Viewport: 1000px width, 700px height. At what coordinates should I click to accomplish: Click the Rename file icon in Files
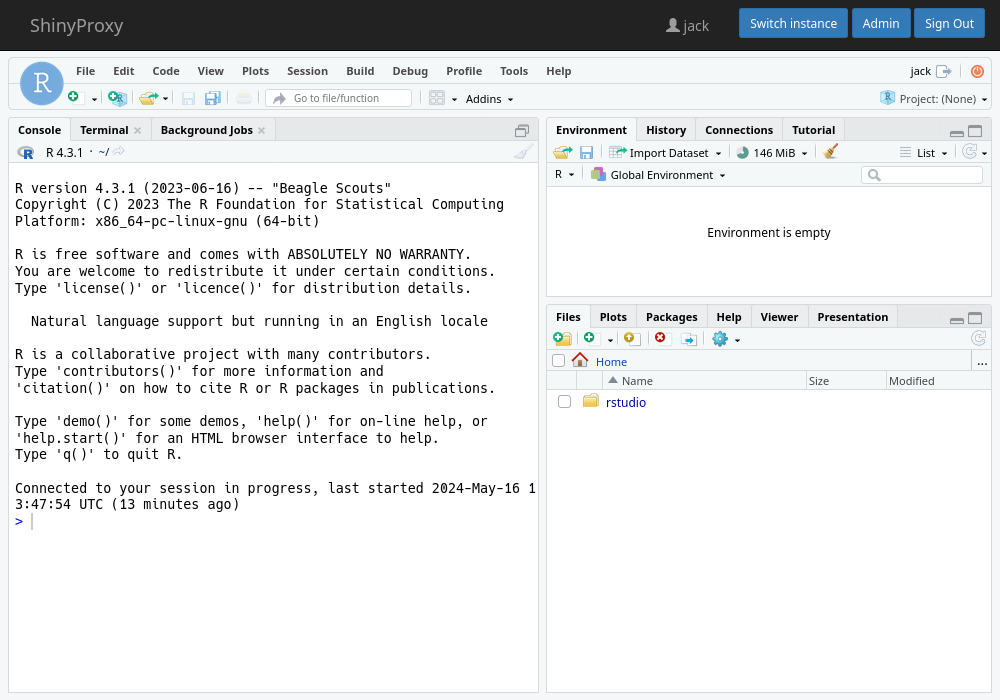point(689,339)
